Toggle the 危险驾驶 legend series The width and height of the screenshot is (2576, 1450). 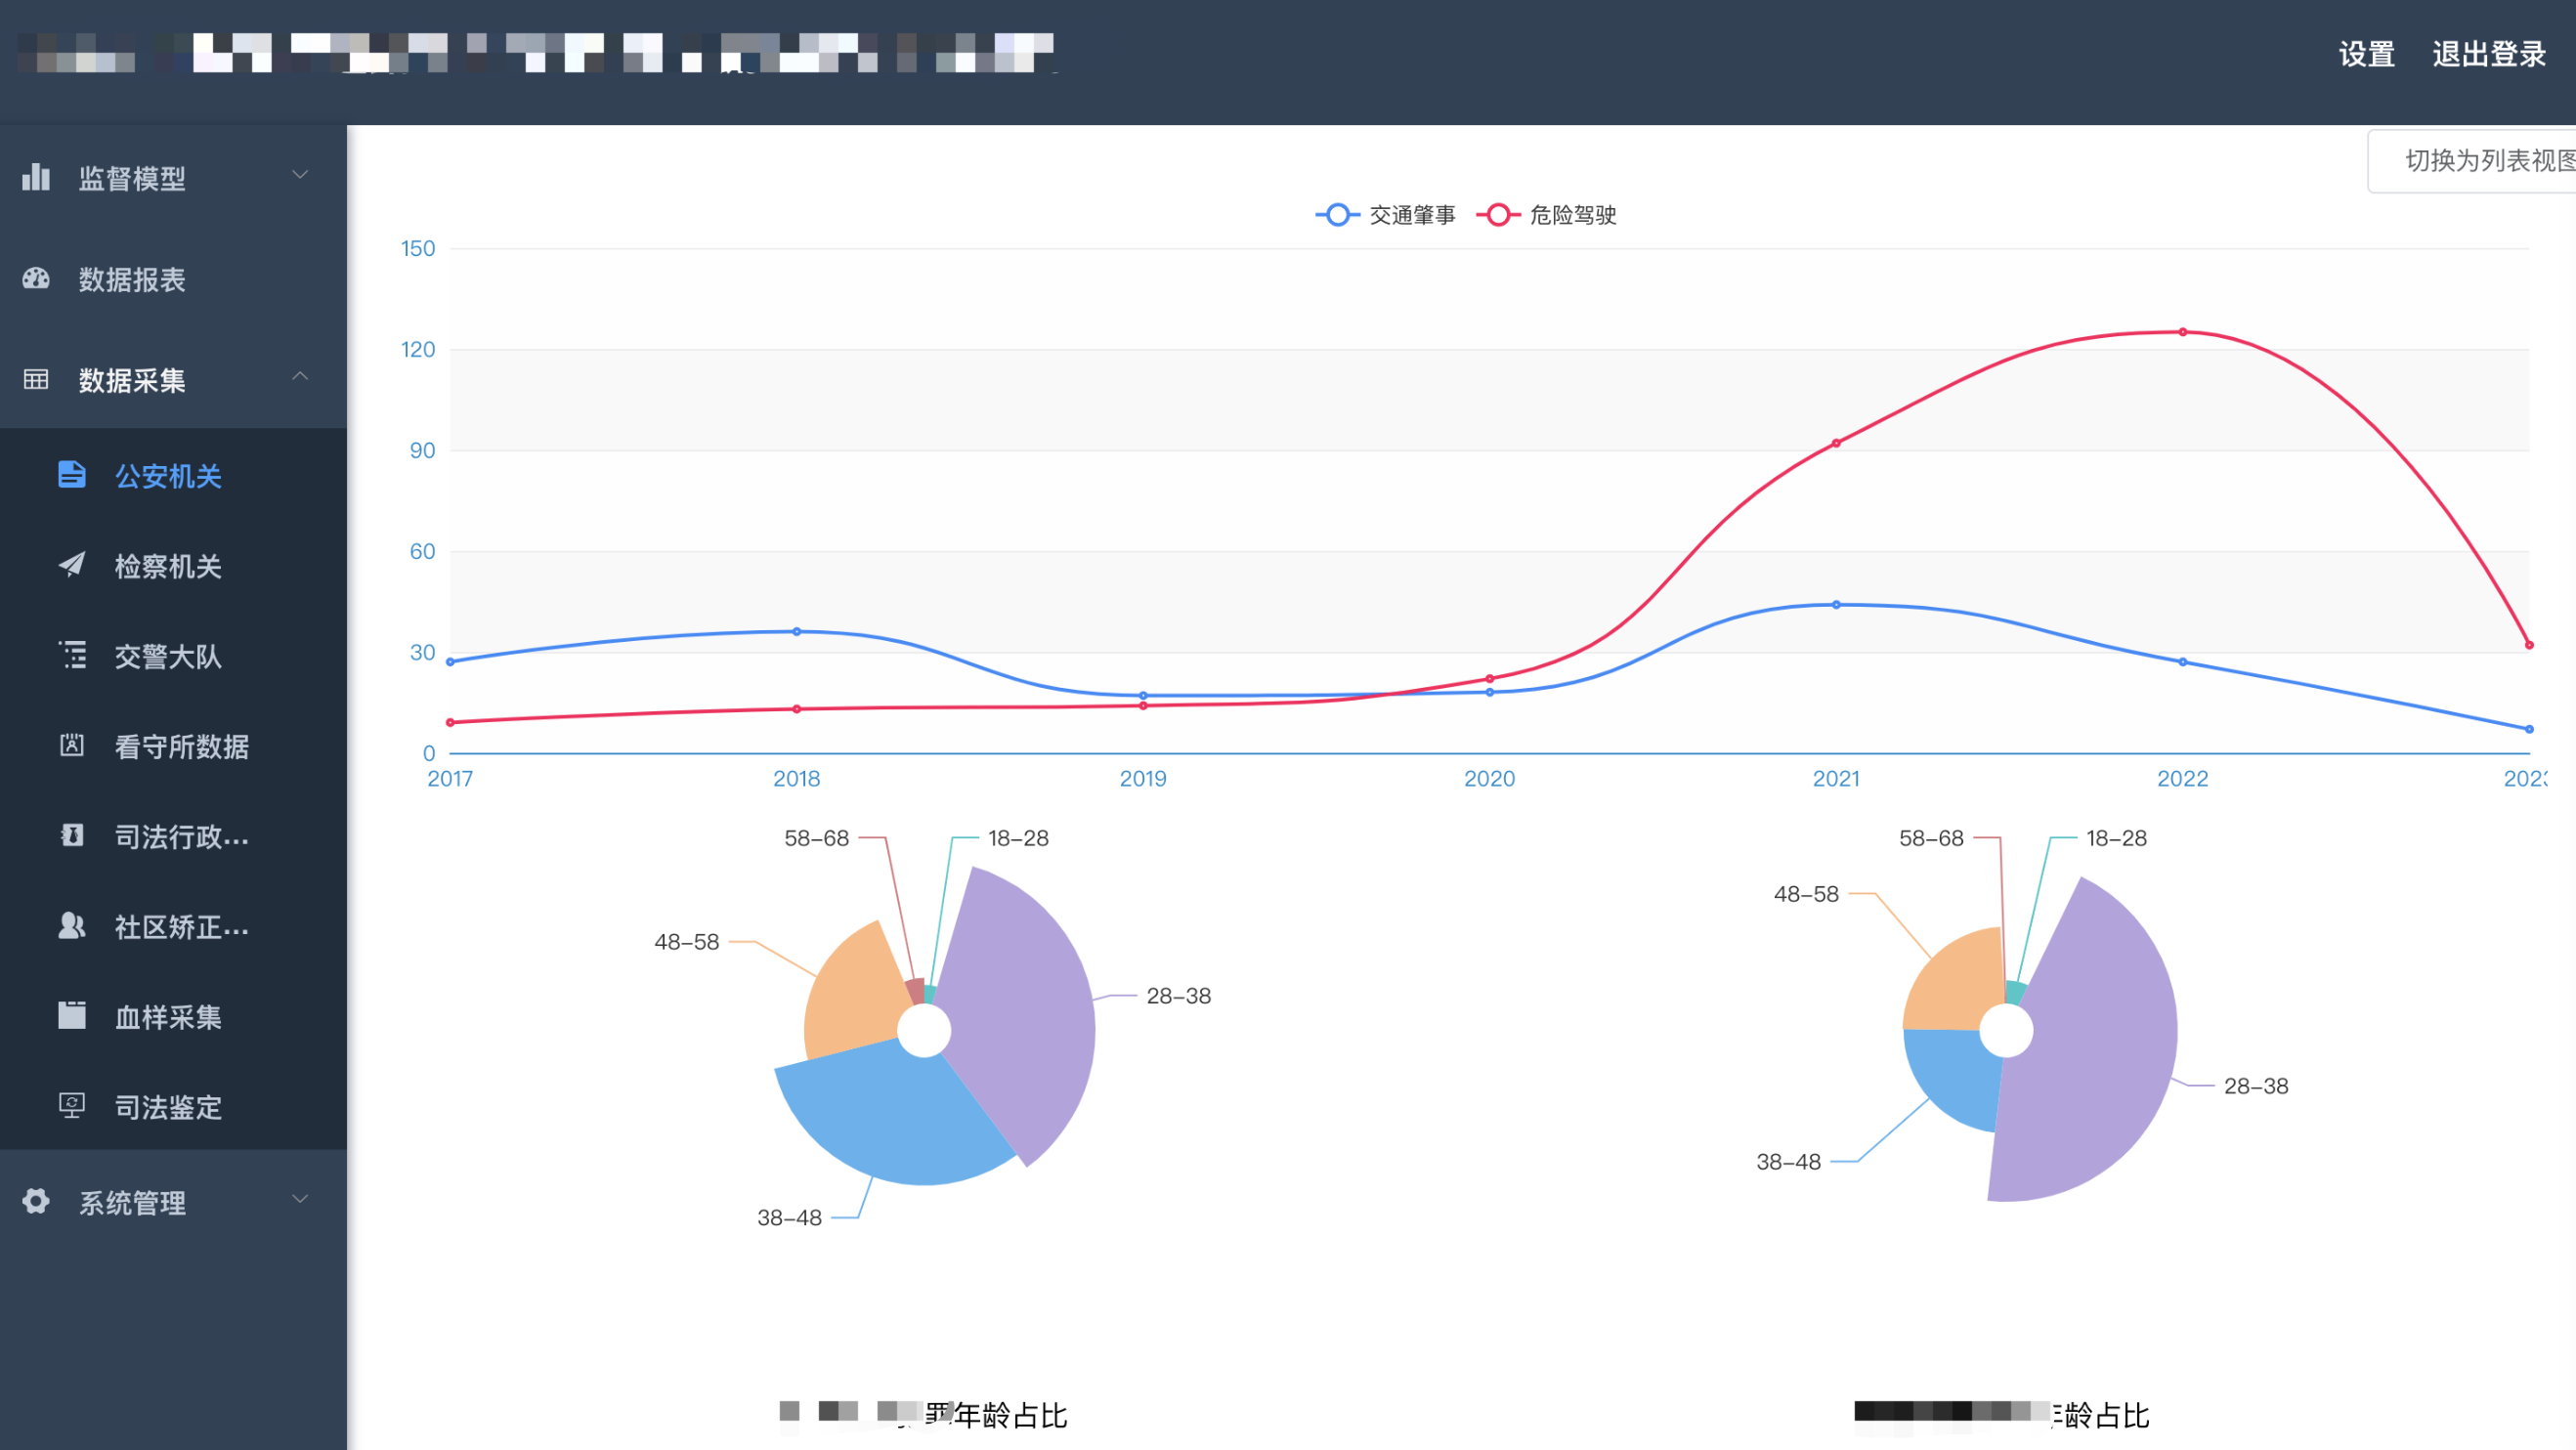(x=1546, y=215)
